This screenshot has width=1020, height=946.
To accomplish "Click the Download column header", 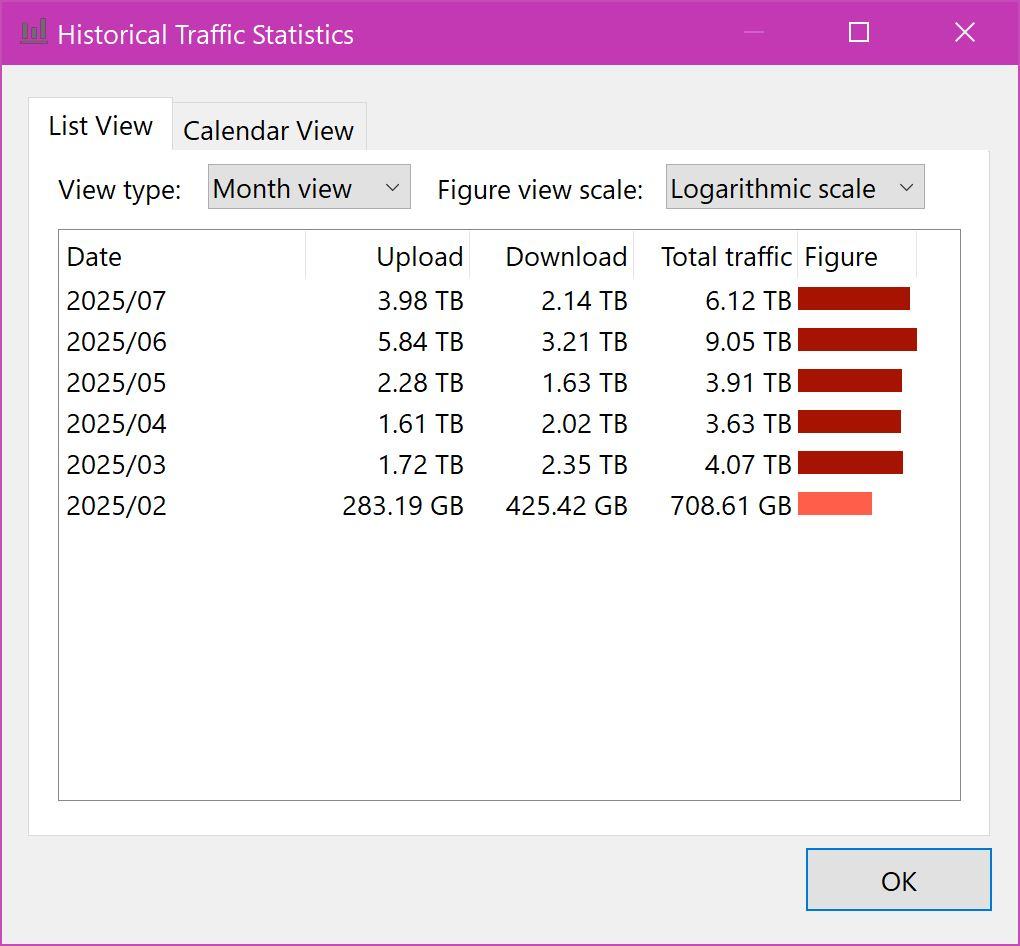I will (552, 257).
